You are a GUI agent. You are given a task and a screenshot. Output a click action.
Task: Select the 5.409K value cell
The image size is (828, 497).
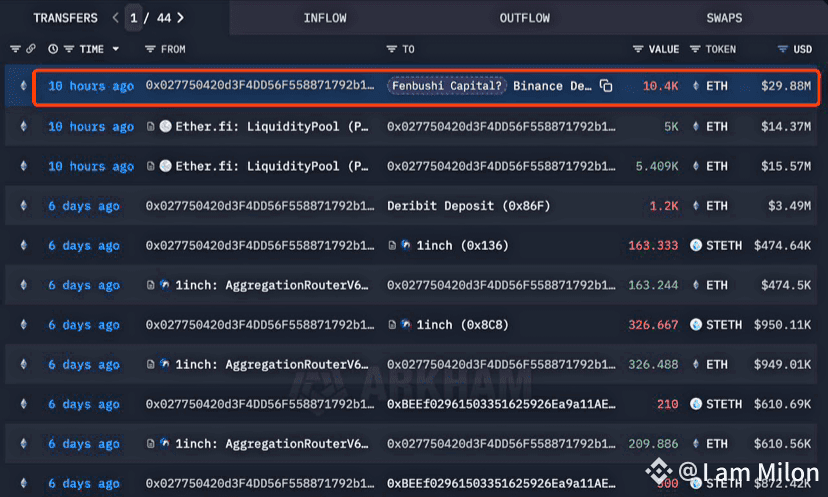[x=657, y=166]
